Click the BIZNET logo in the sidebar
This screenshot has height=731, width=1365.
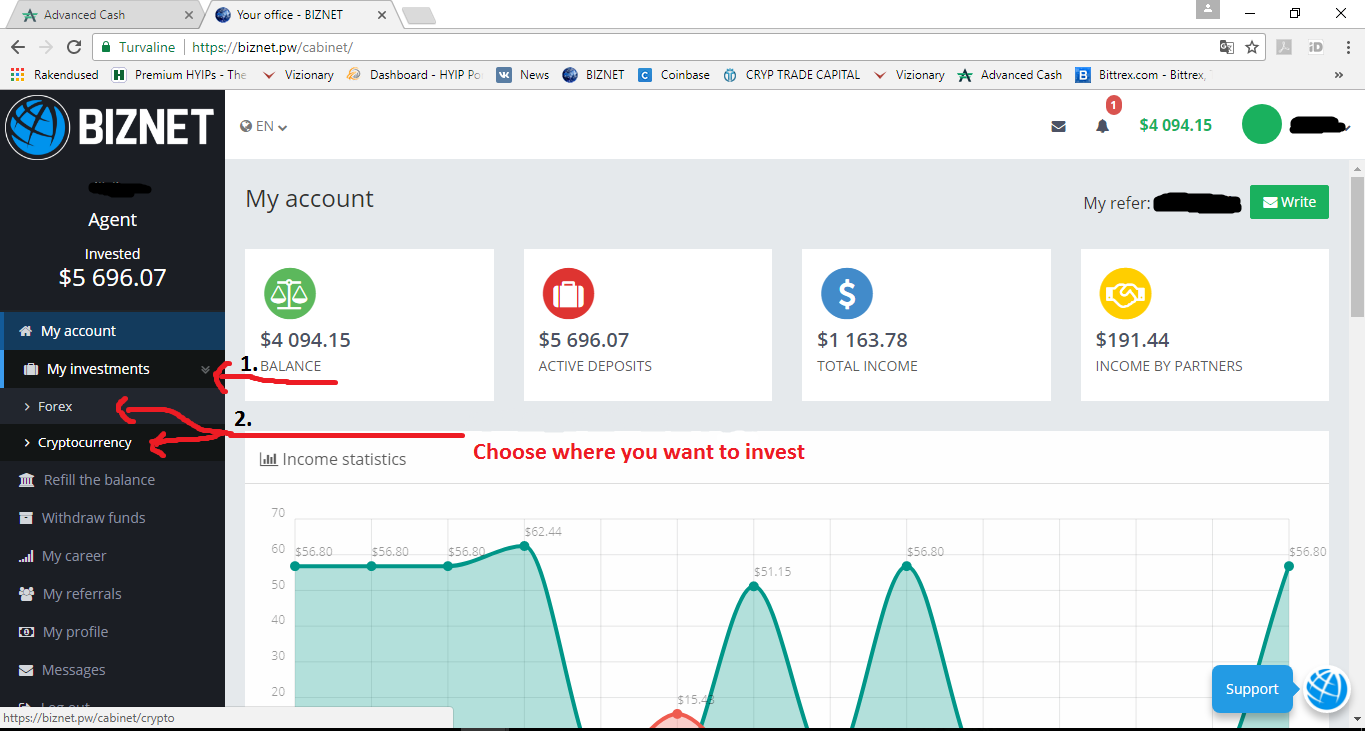pos(110,127)
